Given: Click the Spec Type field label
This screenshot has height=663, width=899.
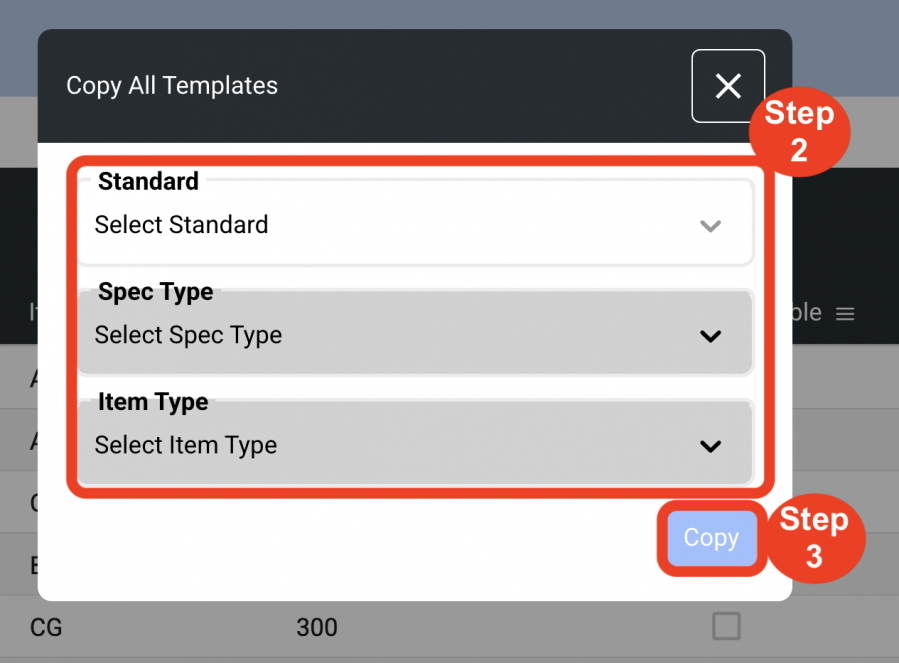Looking at the screenshot, I should [x=155, y=292].
